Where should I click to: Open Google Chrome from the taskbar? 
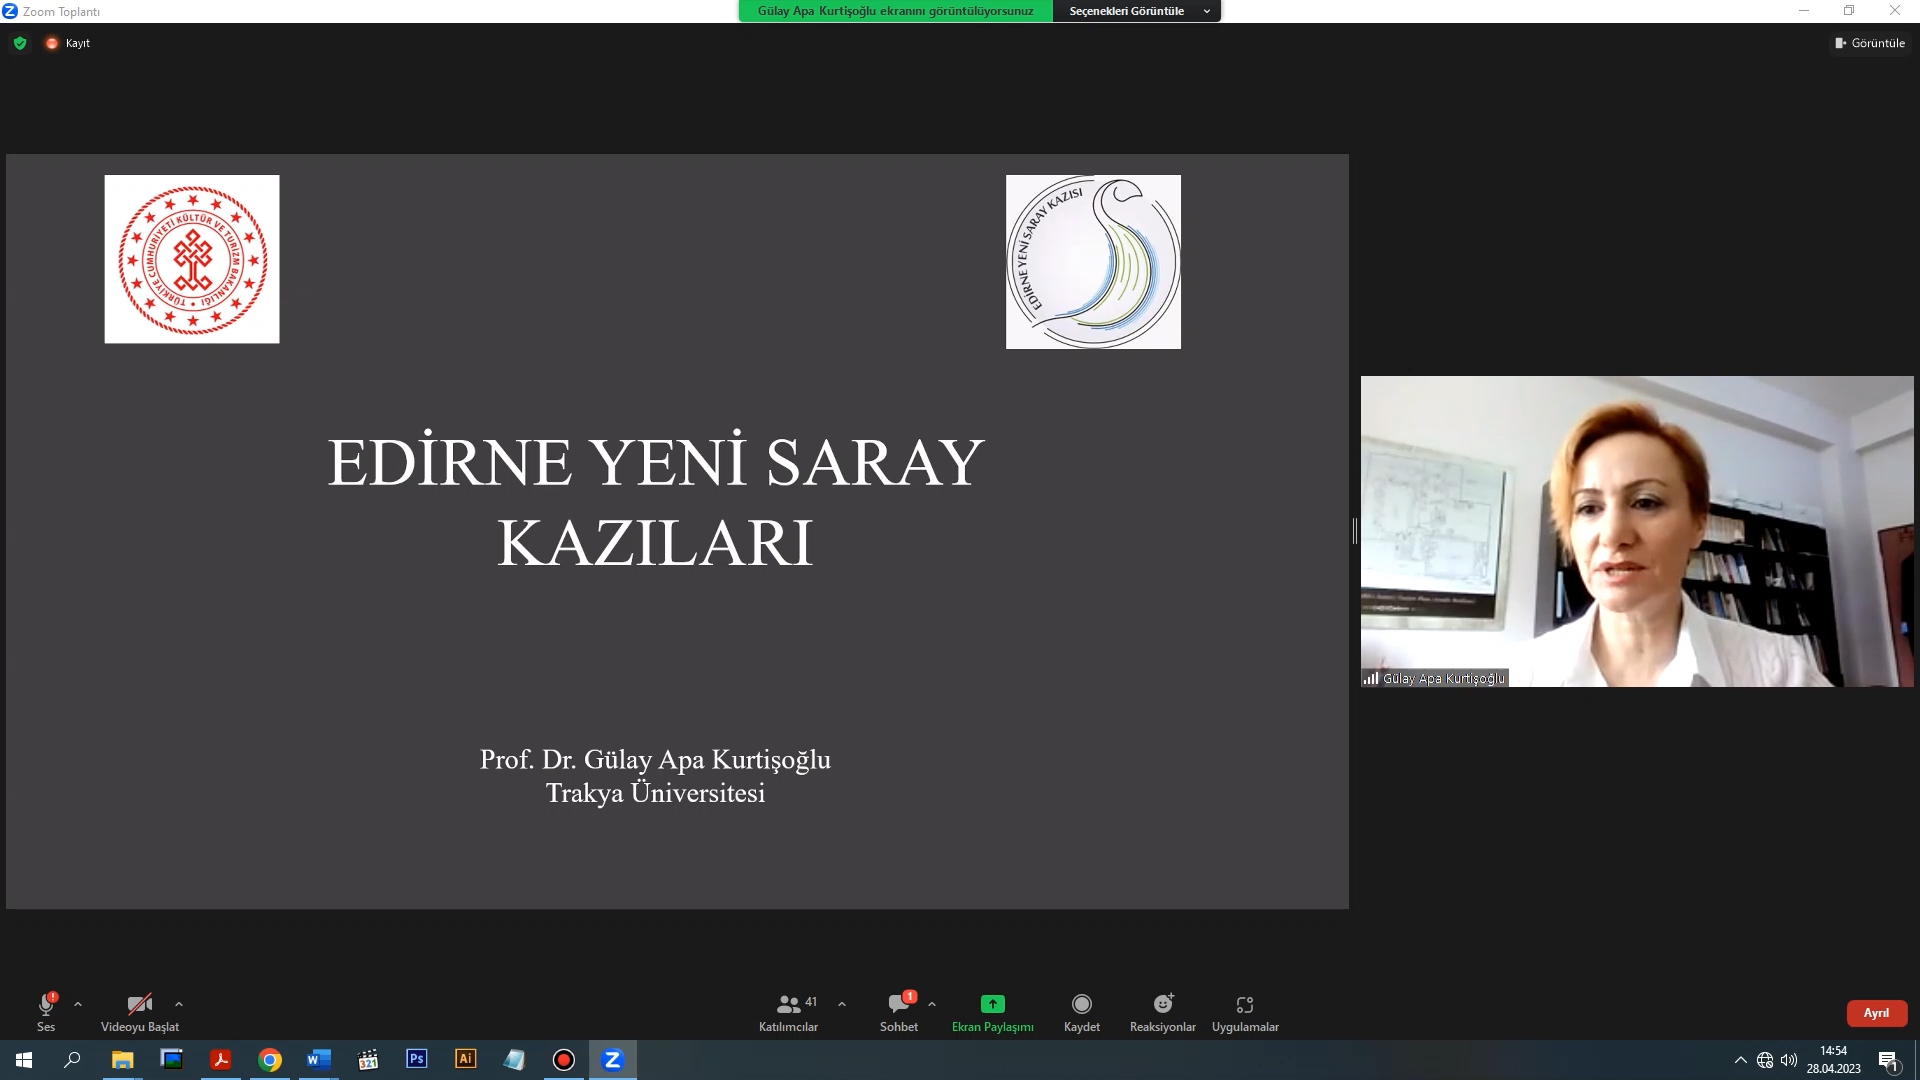[270, 1060]
